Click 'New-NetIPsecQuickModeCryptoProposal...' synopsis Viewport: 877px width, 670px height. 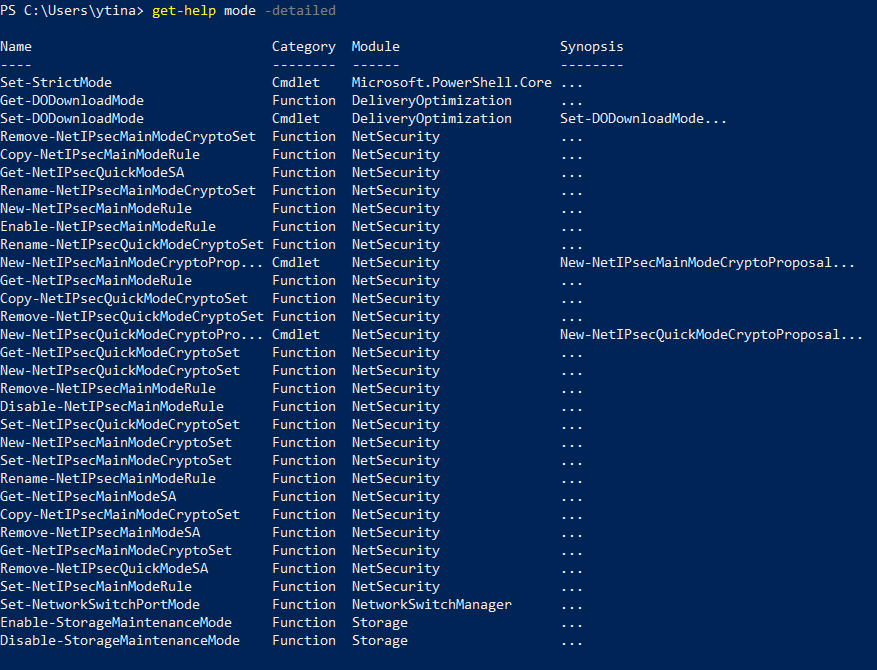click(711, 334)
